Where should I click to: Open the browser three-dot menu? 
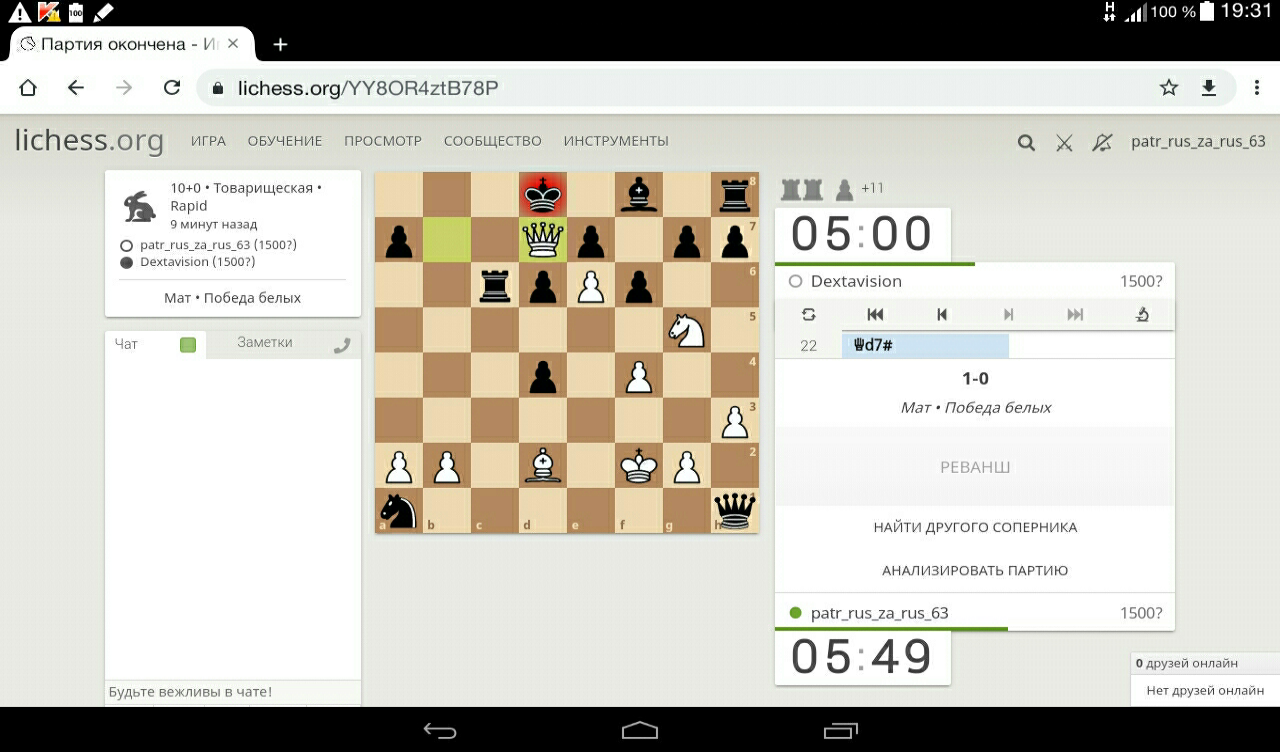(x=1257, y=88)
